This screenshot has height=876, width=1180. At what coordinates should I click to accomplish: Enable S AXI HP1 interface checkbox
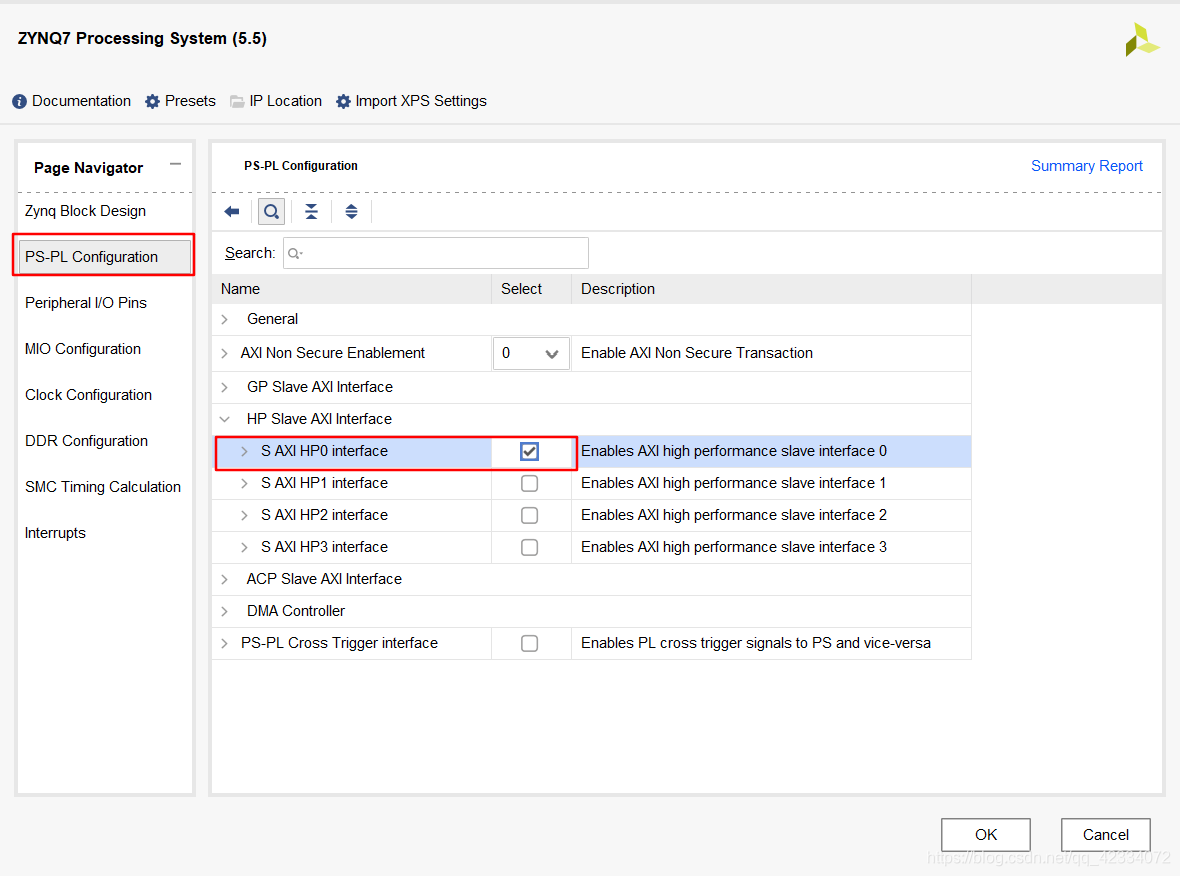[530, 483]
